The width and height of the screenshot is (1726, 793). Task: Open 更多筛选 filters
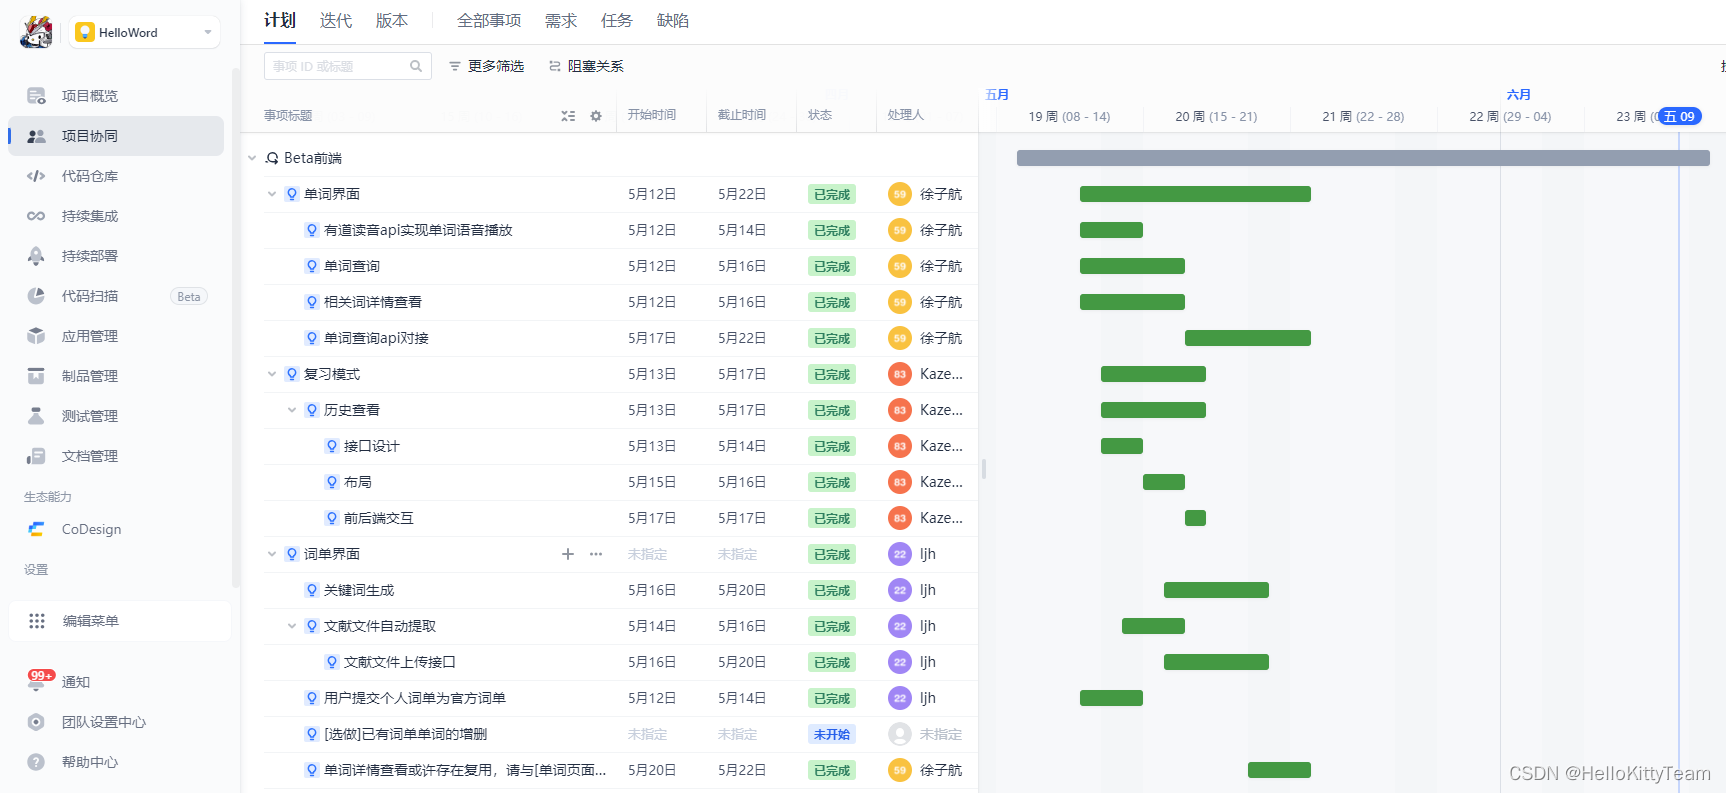click(x=486, y=66)
